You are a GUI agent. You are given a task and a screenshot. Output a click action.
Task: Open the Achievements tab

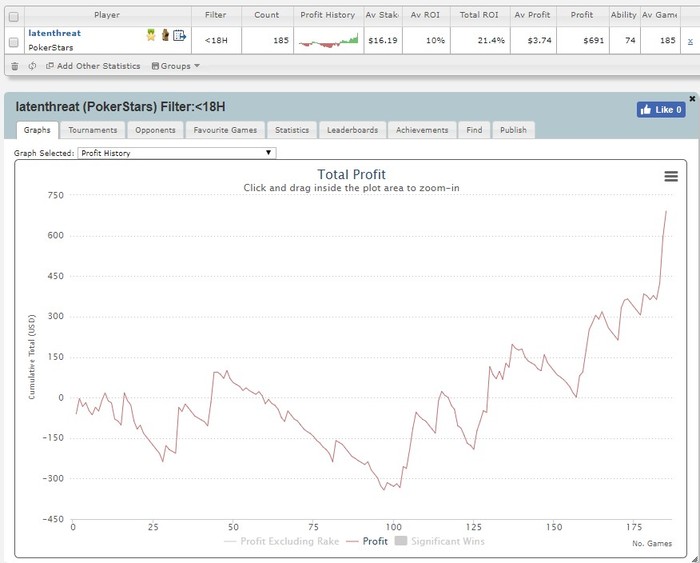point(422,130)
